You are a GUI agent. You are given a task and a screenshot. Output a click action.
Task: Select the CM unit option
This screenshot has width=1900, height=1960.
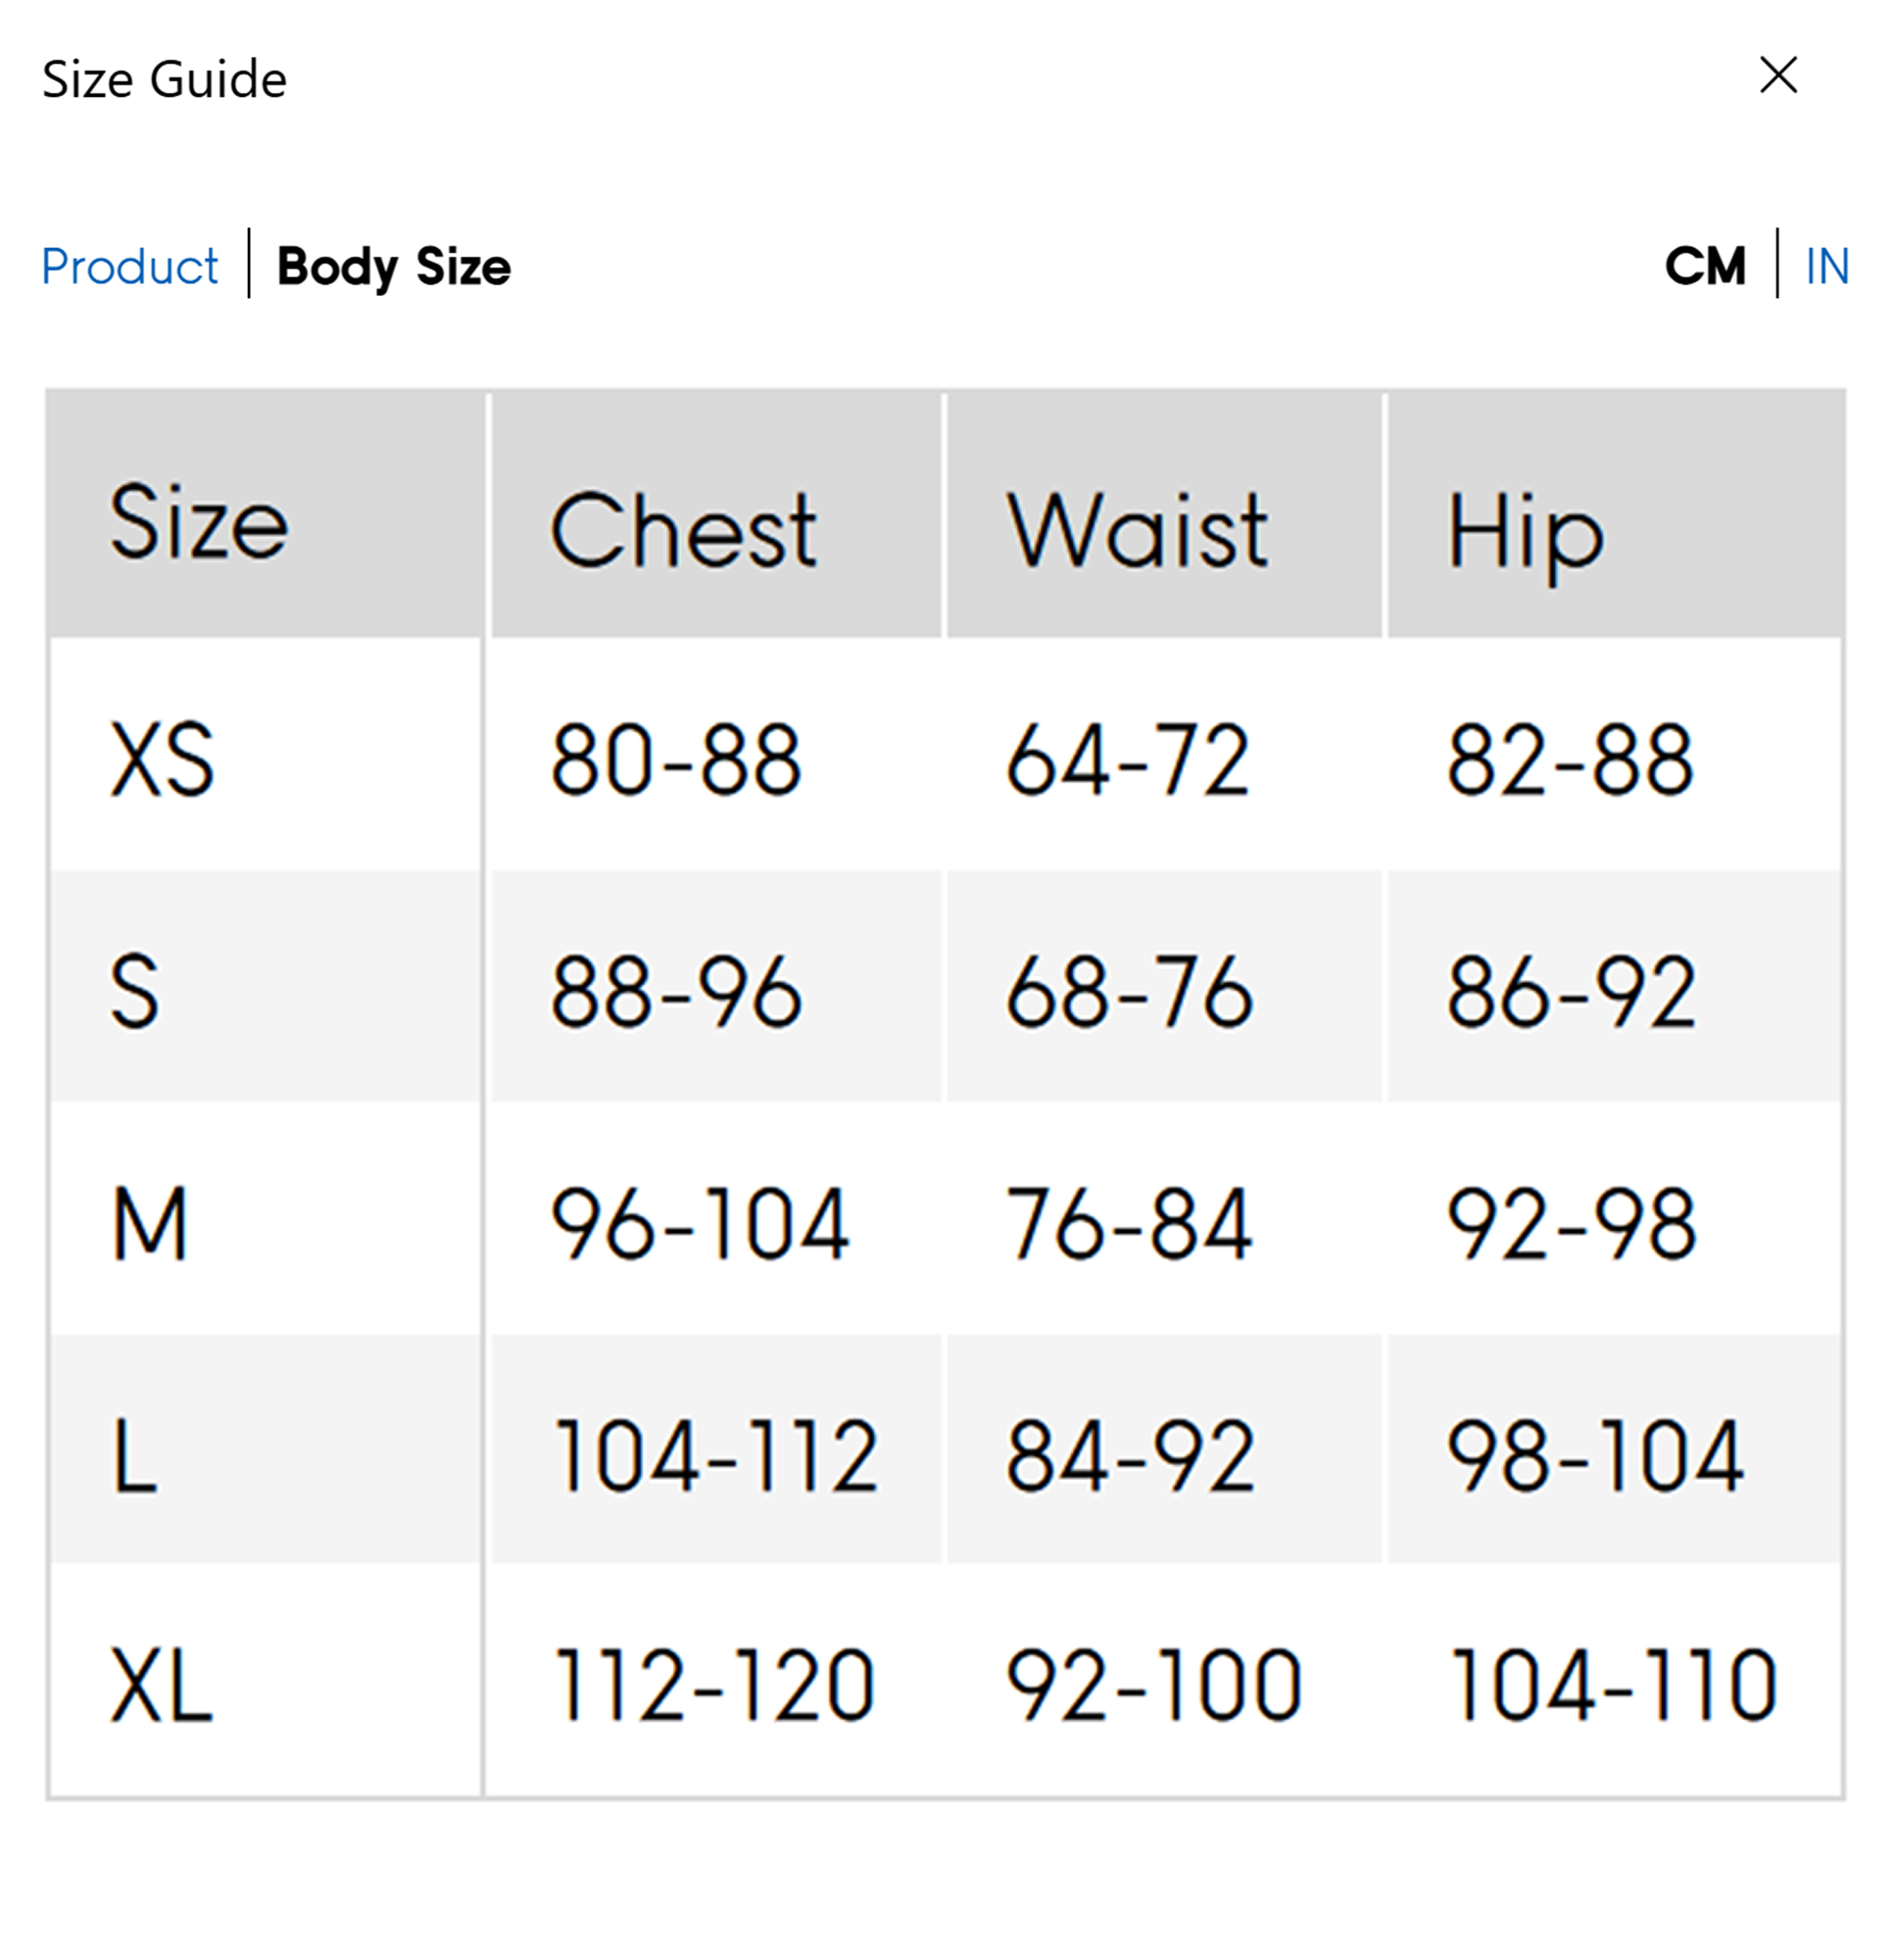point(1705,266)
